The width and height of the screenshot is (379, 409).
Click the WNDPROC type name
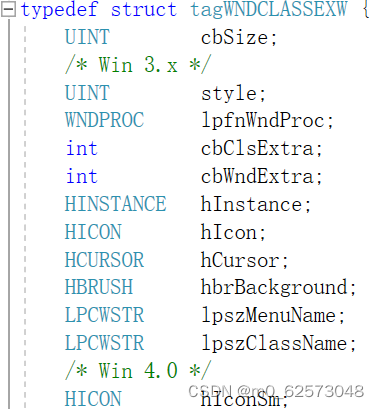coord(104,120)
